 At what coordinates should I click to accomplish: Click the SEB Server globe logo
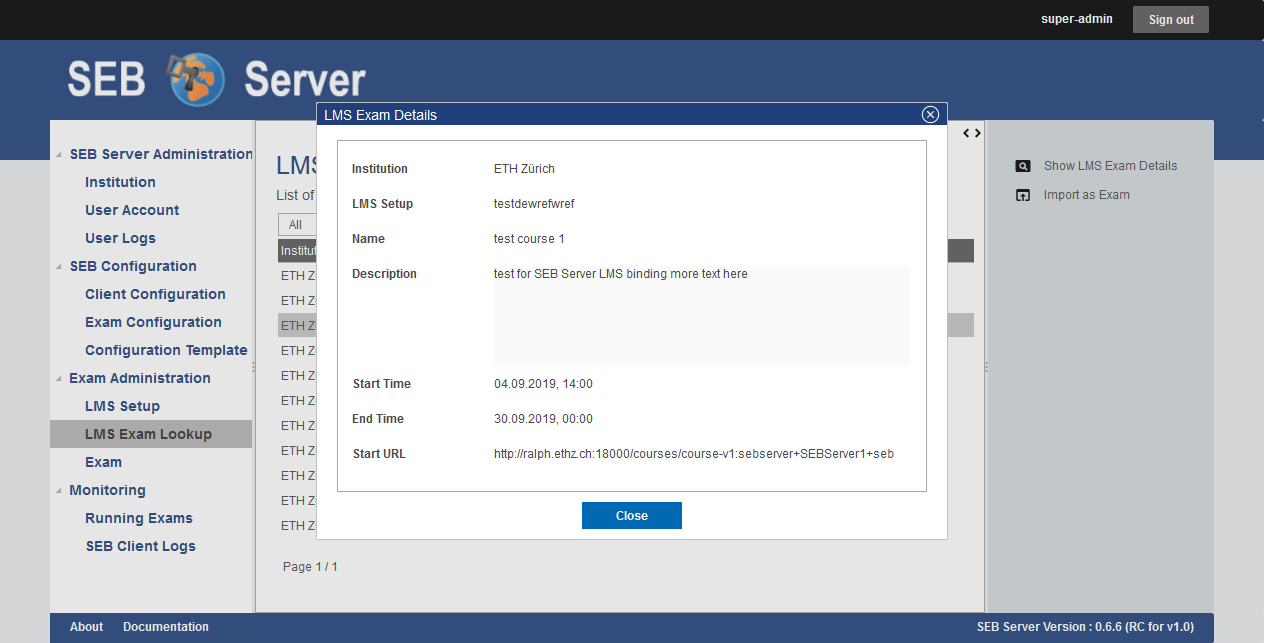(196, 79)
